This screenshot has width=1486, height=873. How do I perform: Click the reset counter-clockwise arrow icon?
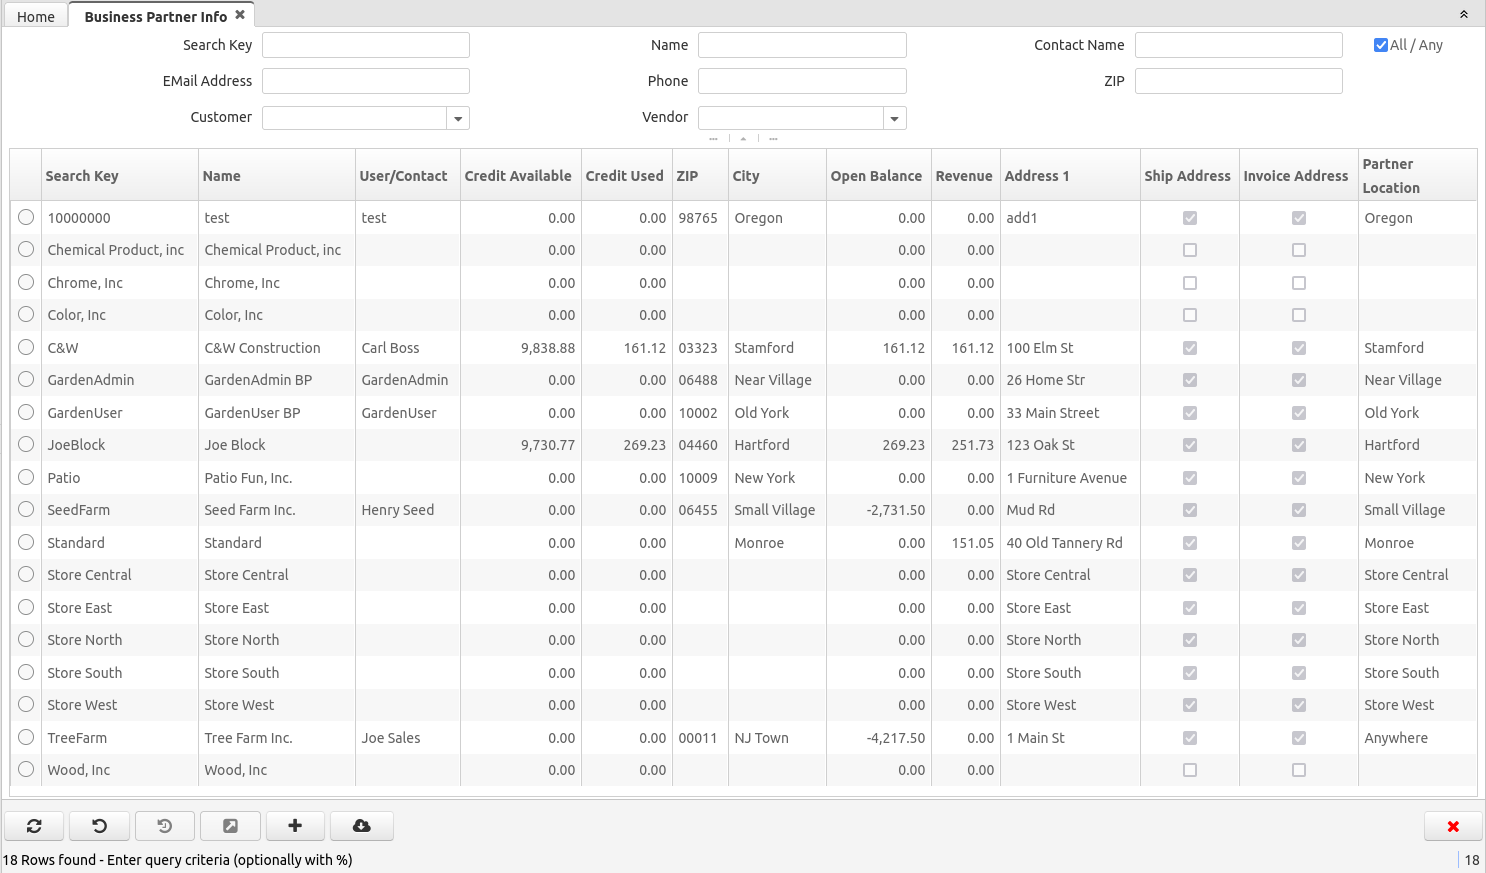pyautogui.click(x=99, y=826)
